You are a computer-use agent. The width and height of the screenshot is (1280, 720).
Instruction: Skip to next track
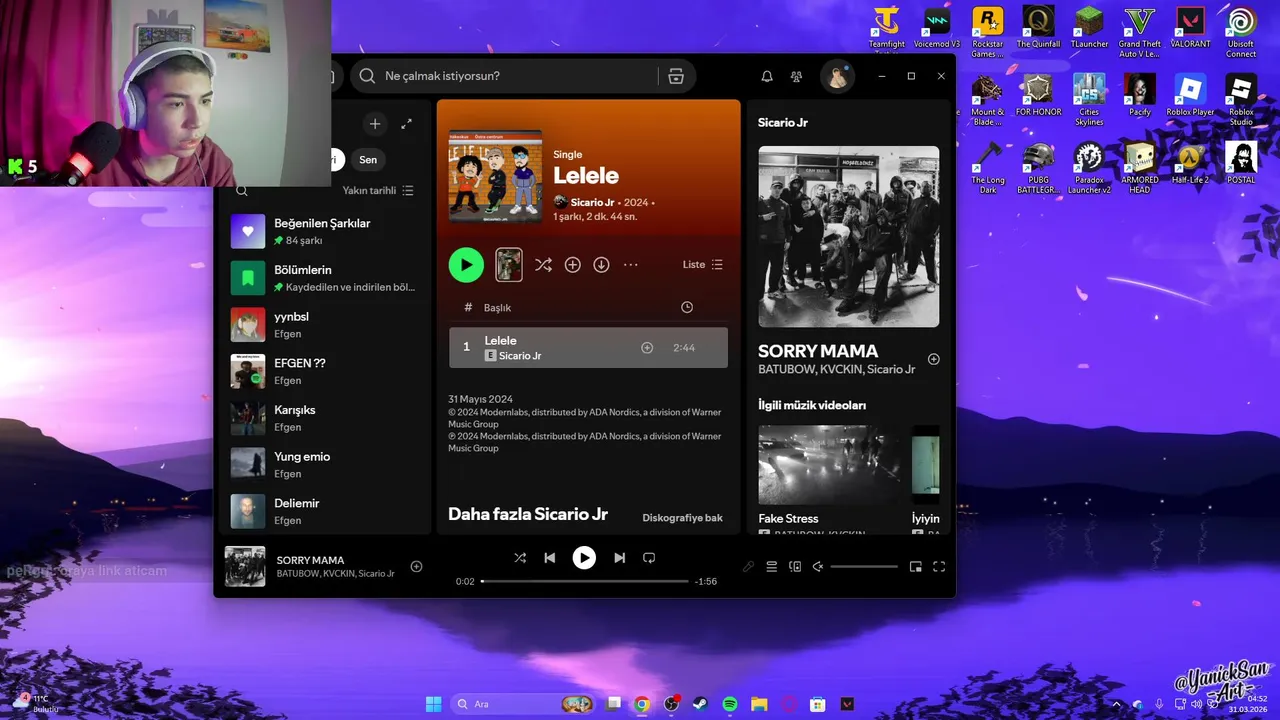tap(619, 558)
